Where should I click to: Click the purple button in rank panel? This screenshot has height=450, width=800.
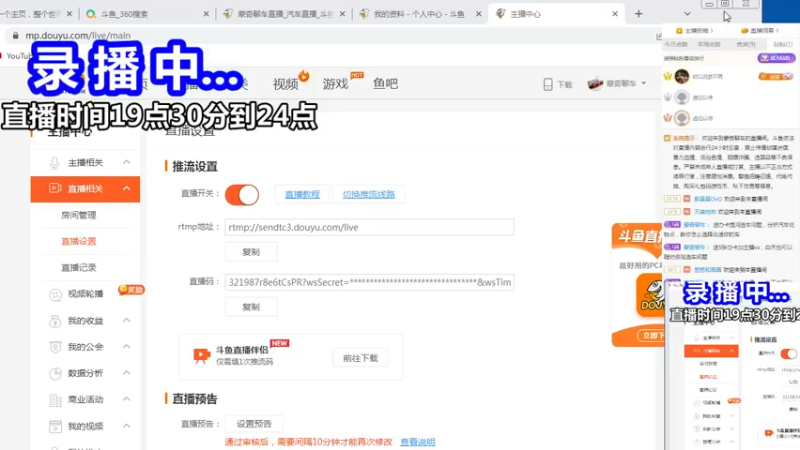(776, 58)
